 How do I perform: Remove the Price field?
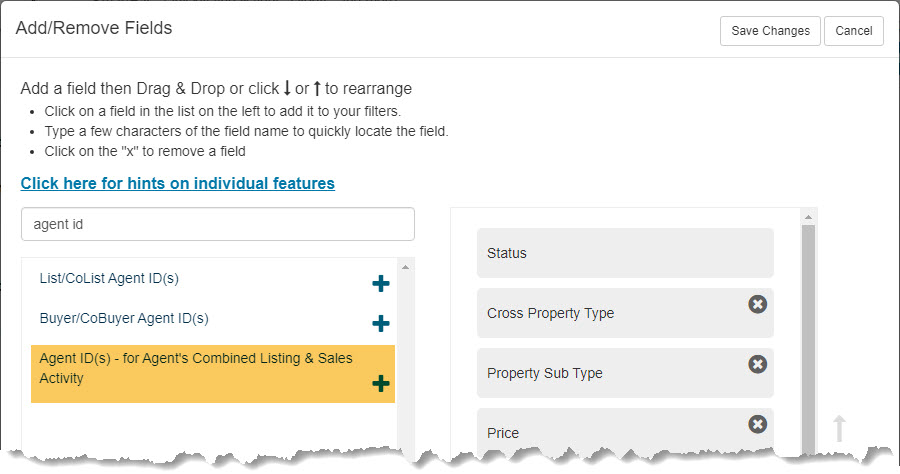(x=757, y=424)
